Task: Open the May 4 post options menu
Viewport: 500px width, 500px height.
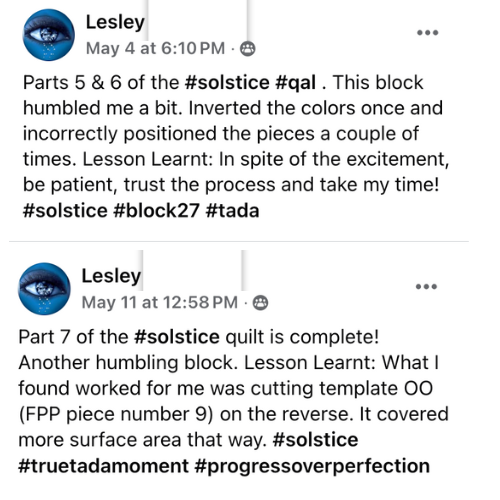Action: click(x=428, y=33)
